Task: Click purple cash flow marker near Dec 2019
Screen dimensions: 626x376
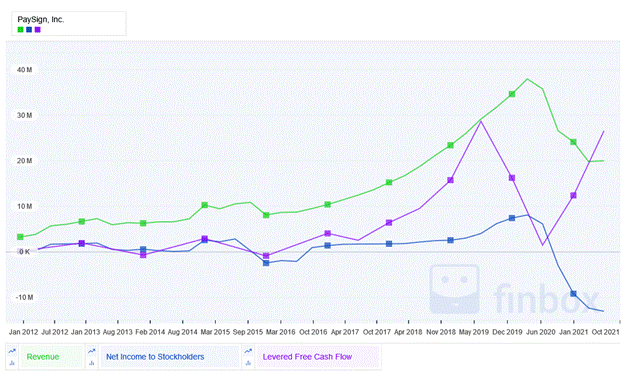Action: click(512, 178)
